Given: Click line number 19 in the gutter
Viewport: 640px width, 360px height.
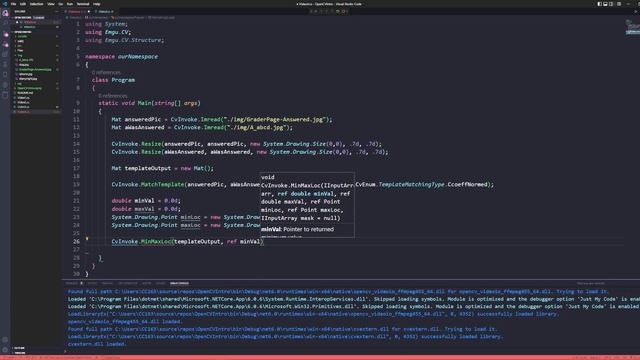Looking at the screenshot, I should click(x=76, y=184).
